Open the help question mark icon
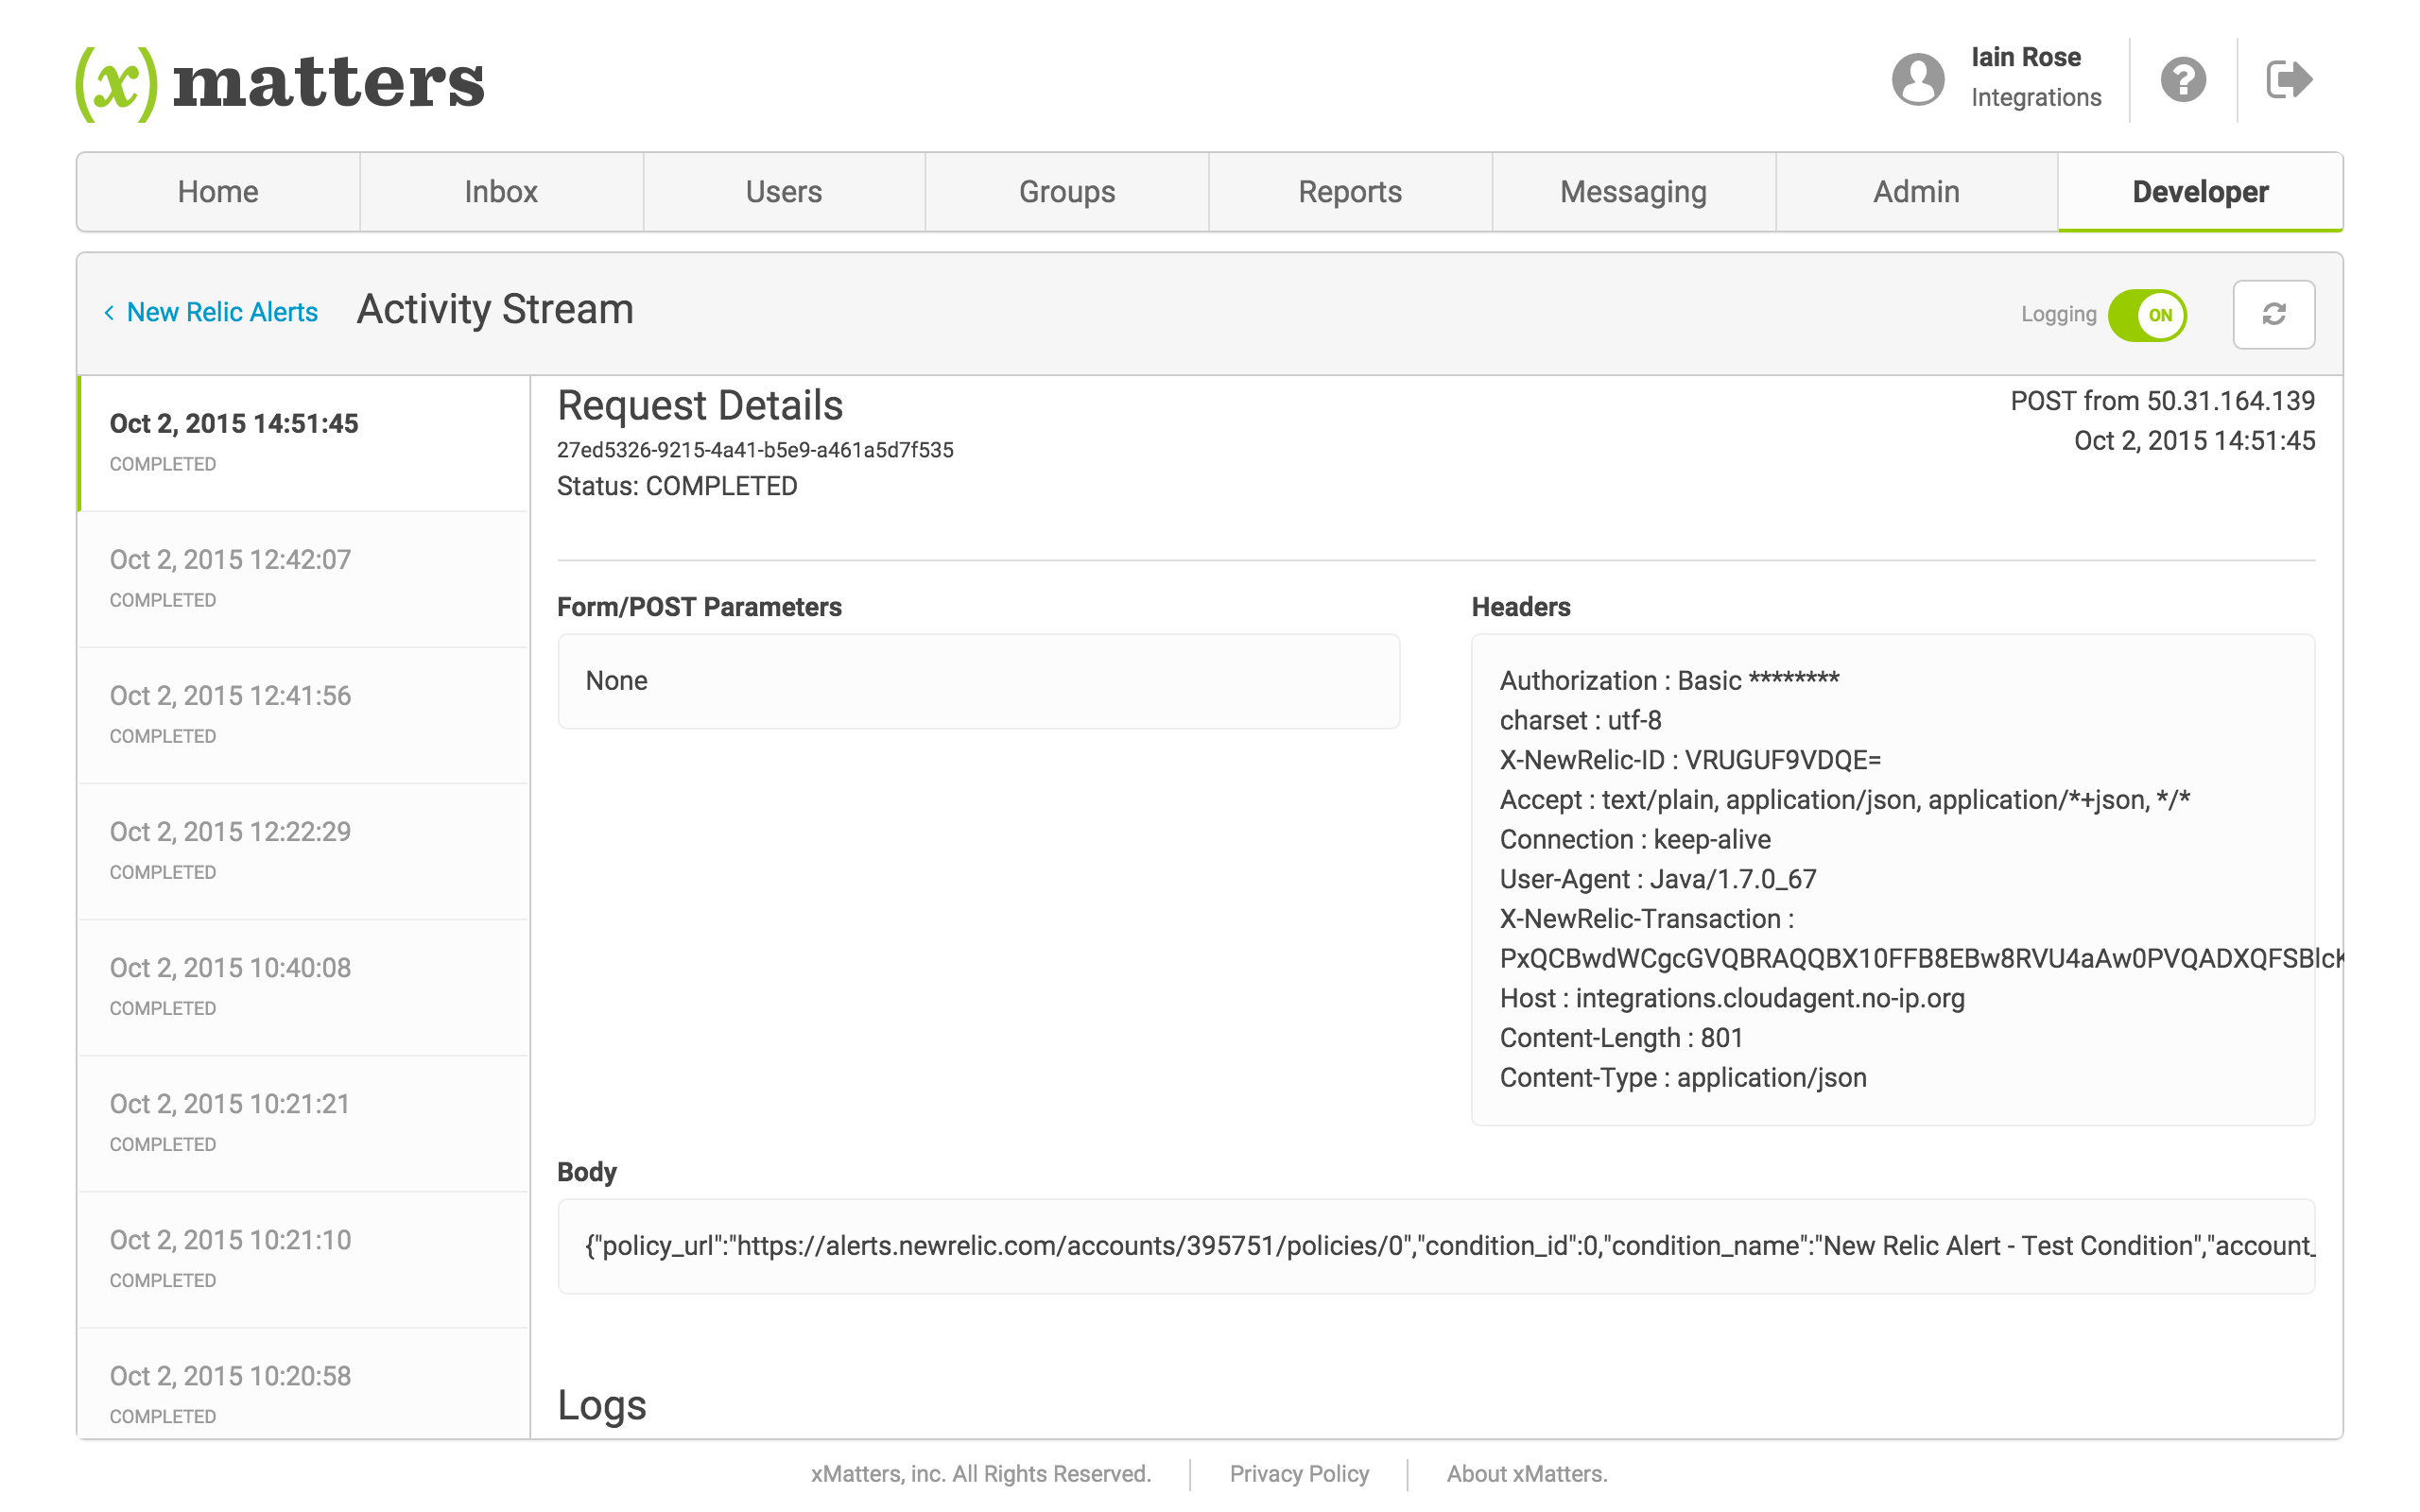The width and height of the screenshot is (2420, 1512). point(2183,79)
